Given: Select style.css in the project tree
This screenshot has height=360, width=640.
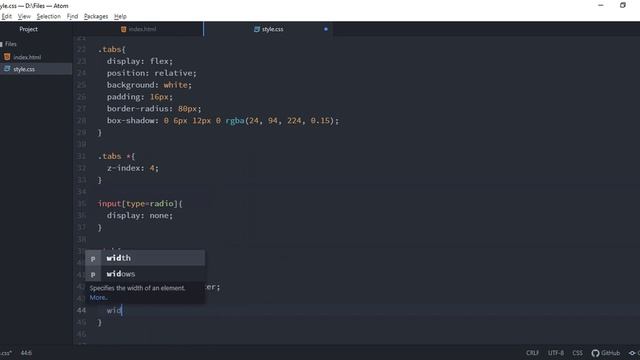Looking at the screenshot, I should [24, 69].
